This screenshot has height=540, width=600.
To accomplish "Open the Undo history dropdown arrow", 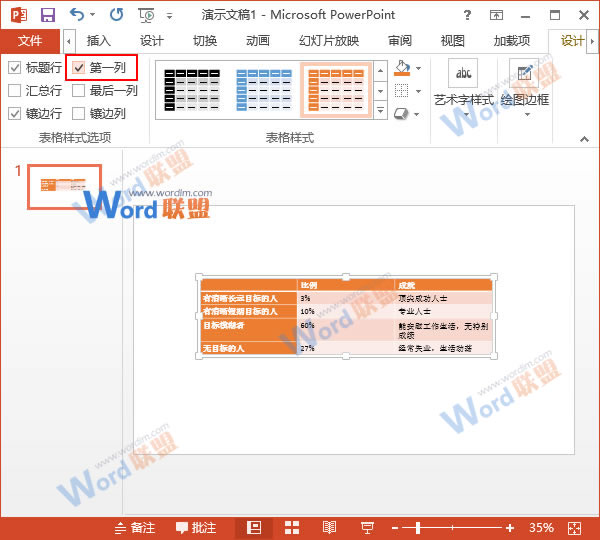I will [93, 15].
